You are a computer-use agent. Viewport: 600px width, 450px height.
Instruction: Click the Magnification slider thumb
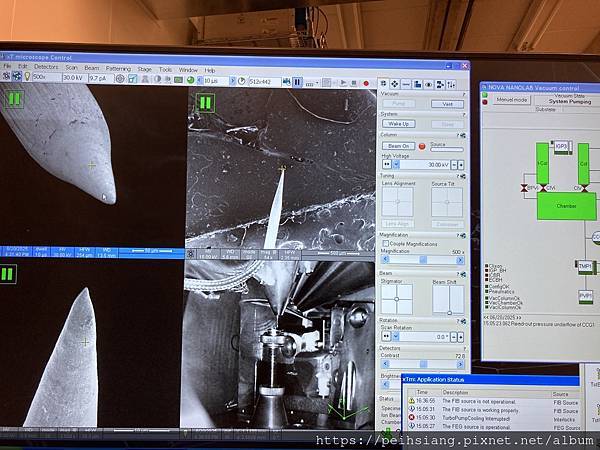[422, 260]
